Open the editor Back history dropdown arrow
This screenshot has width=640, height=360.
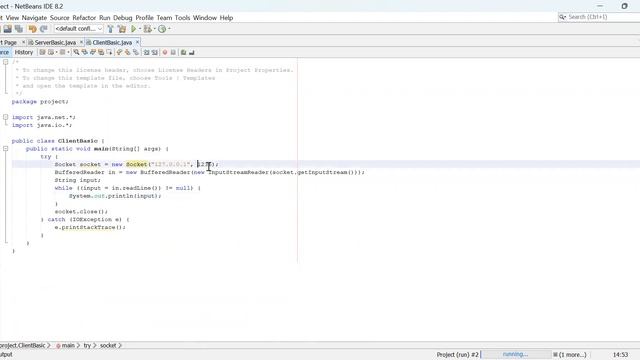[56, 52]
